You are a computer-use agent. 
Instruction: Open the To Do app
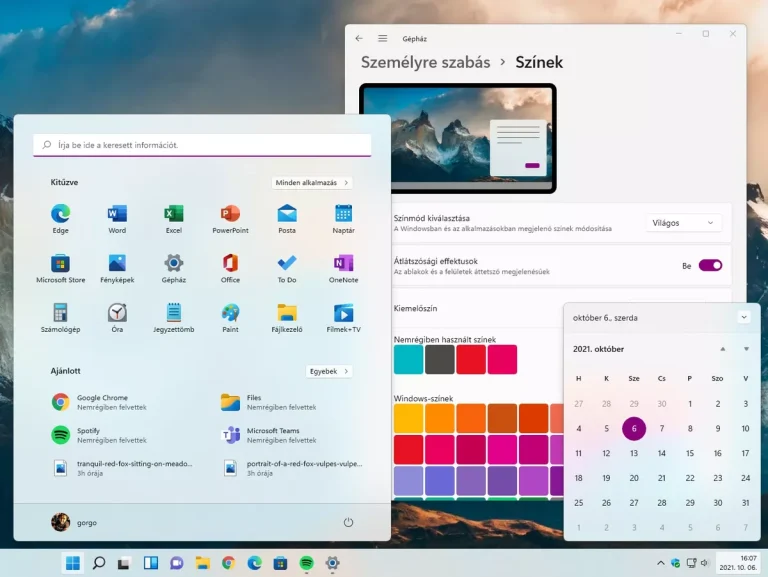point(287,268)
